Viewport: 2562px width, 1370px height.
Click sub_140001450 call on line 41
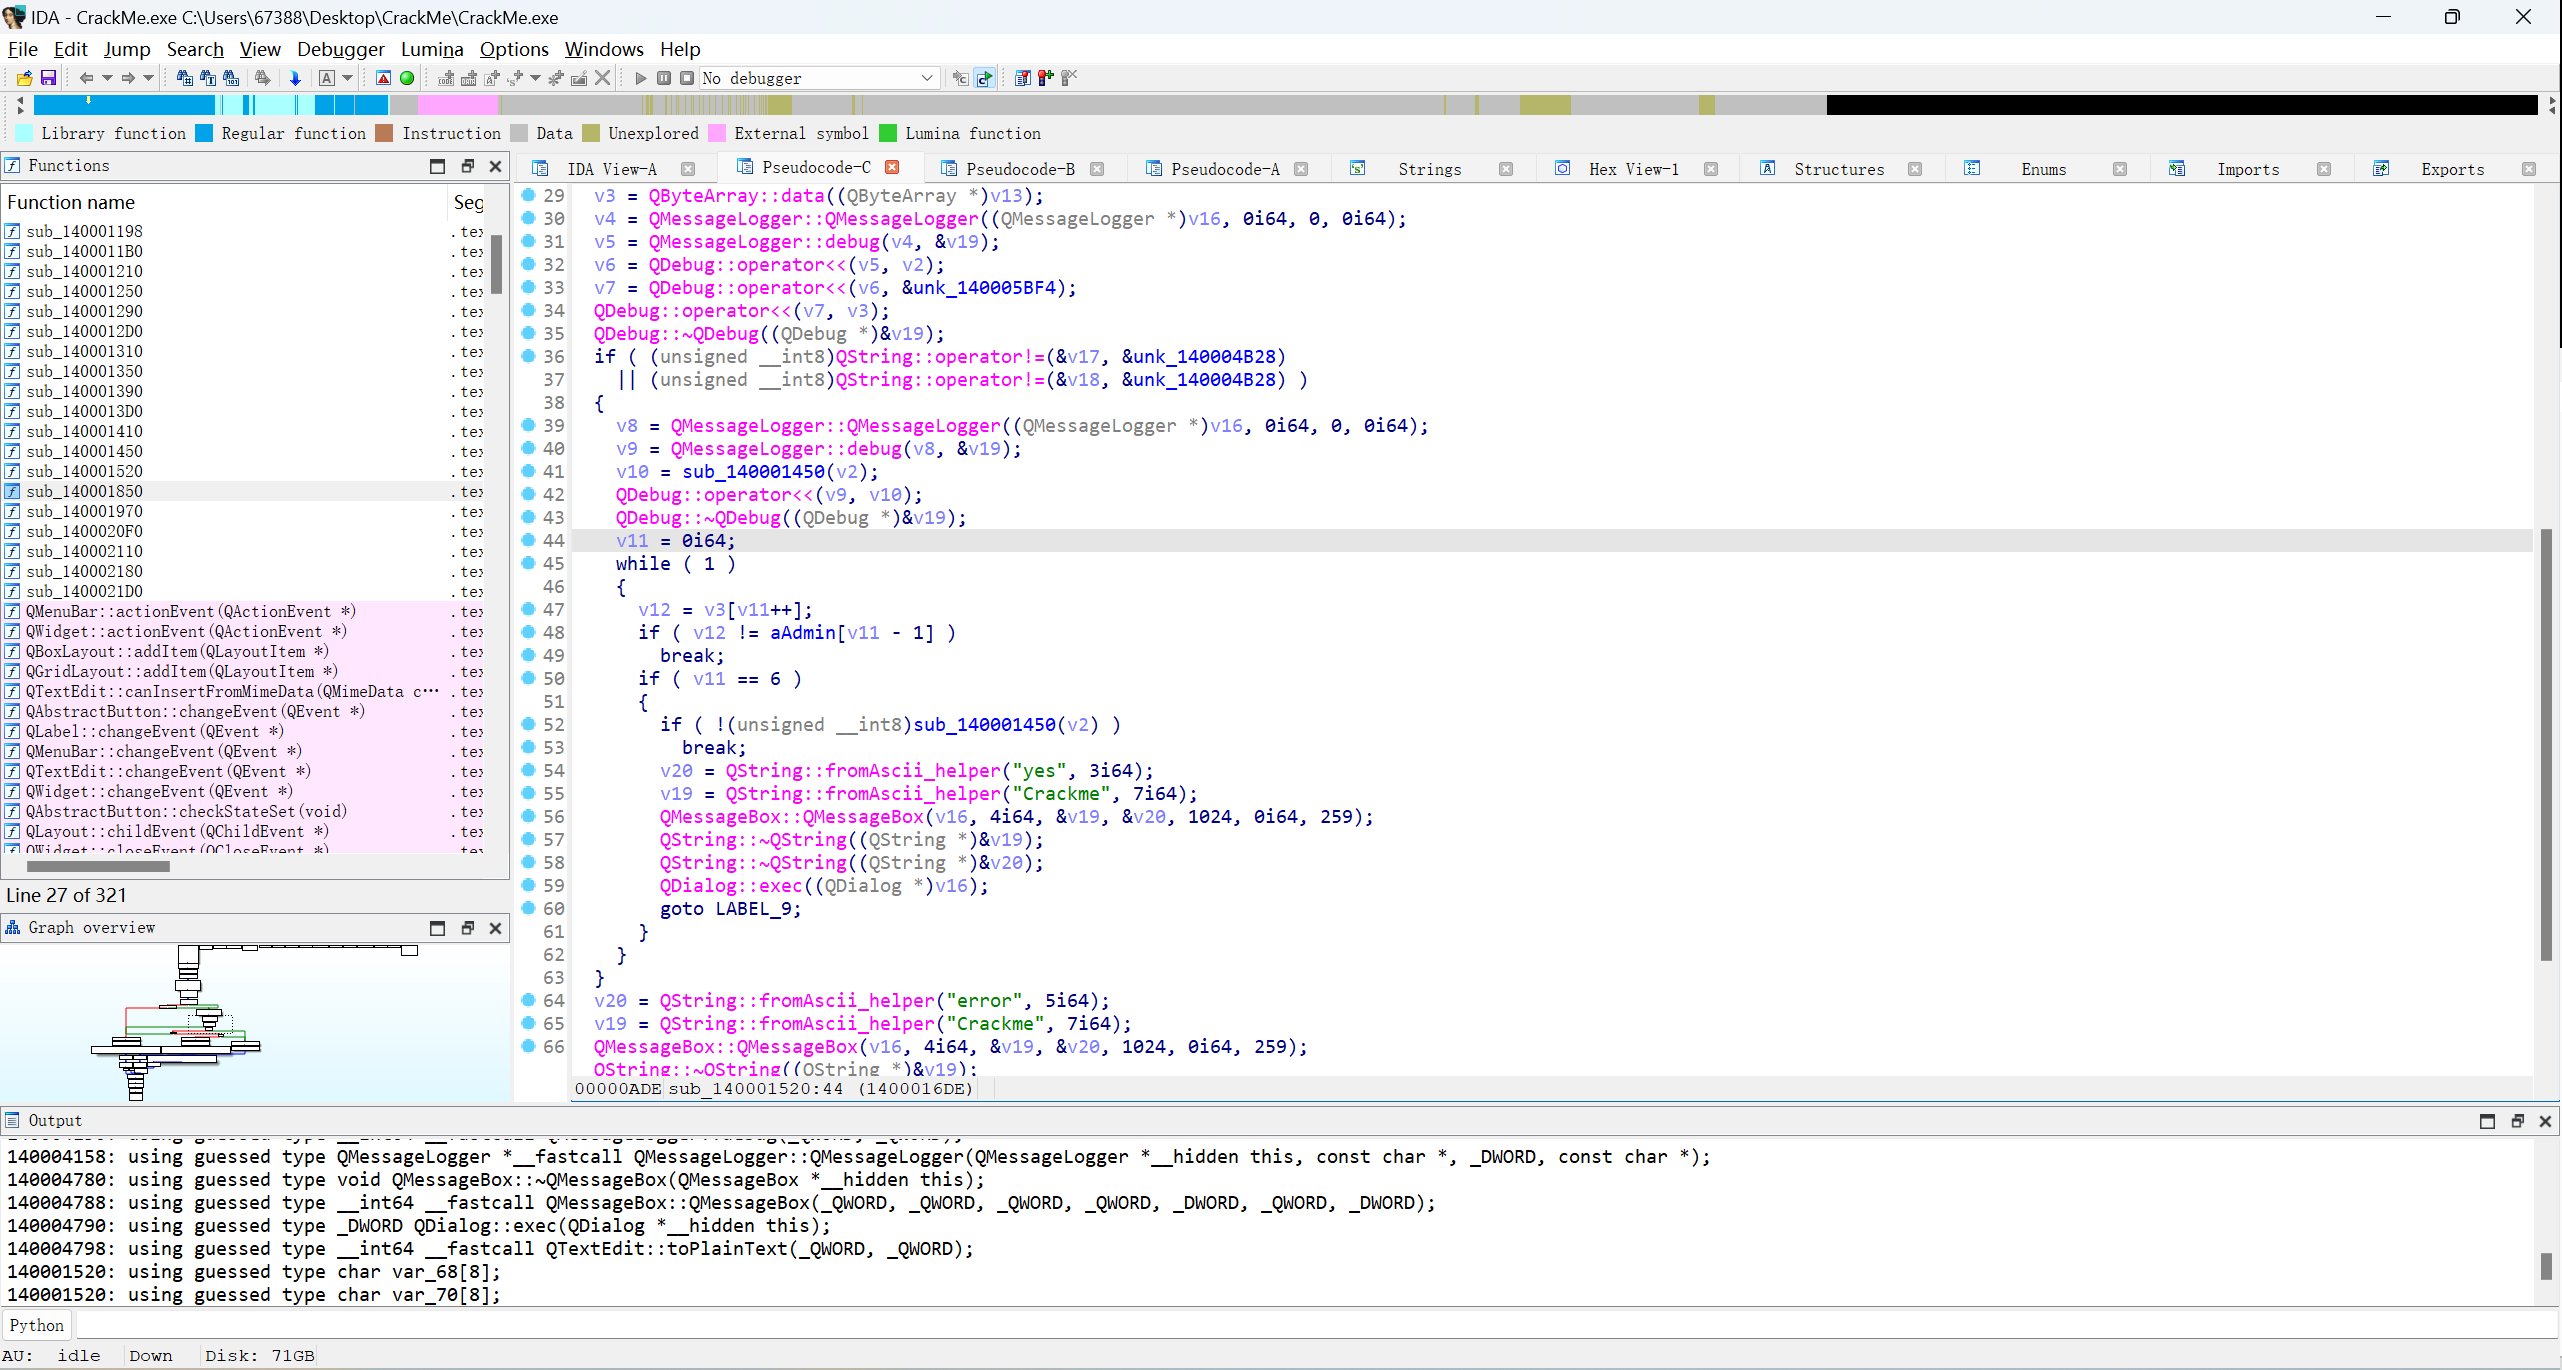coord(753,471)
